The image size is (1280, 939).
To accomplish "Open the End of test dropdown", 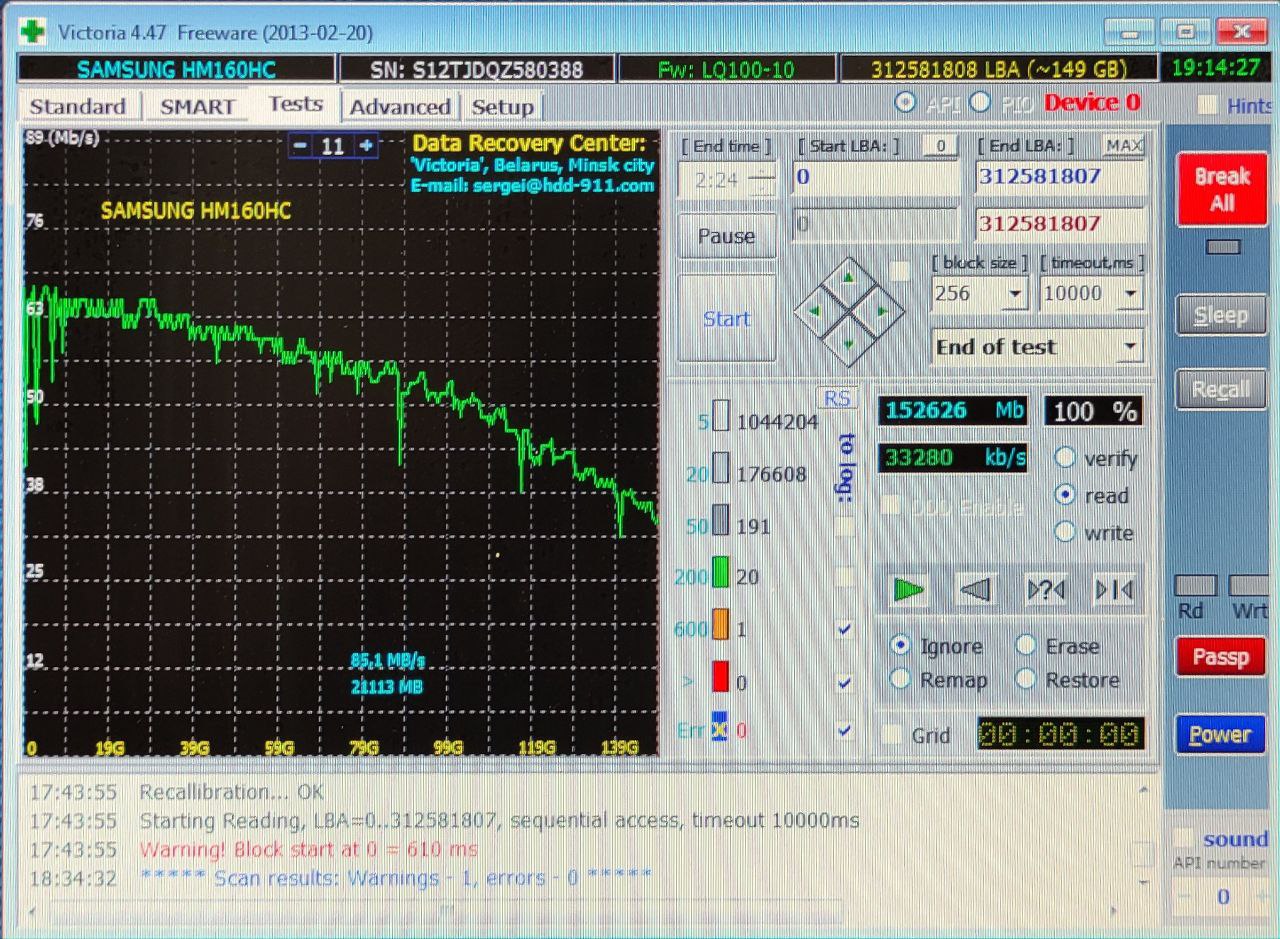I will coord(1130,347).
